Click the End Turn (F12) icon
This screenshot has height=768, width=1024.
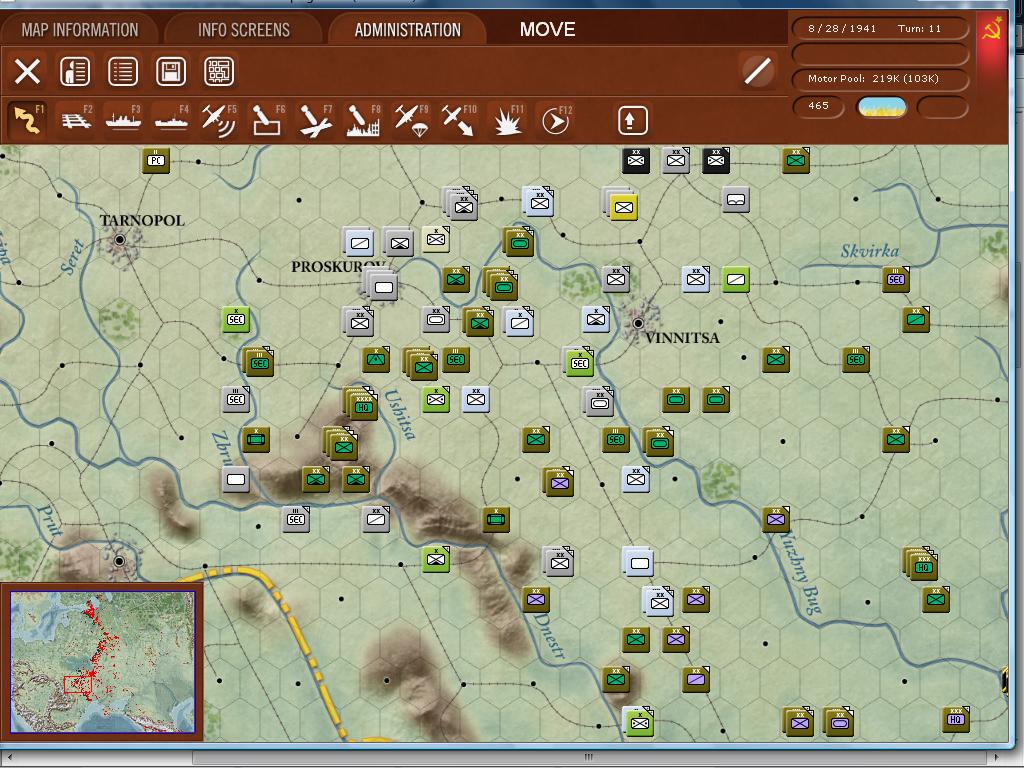[555, 120]
